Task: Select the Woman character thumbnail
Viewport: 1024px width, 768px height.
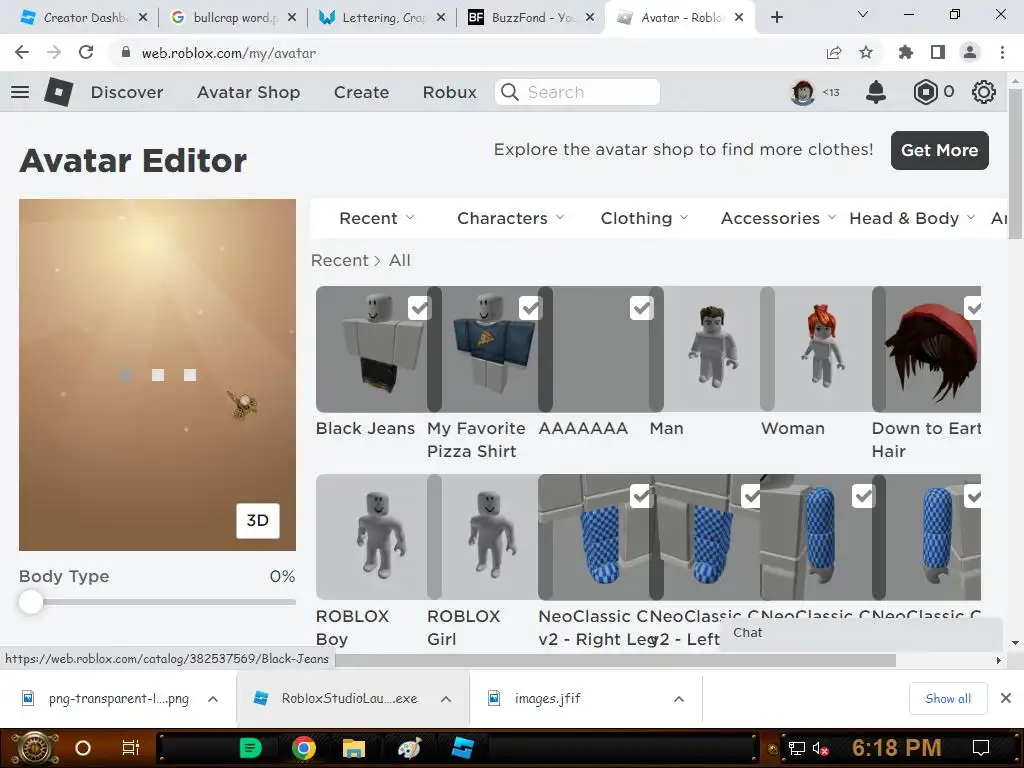Action: point(823,349)
